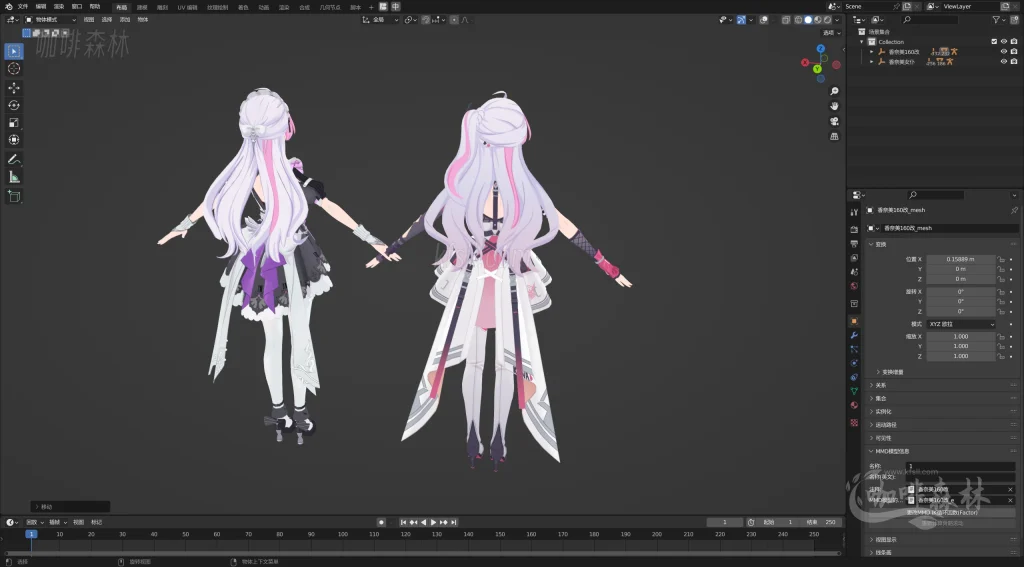This screenshot has height=567, width=1024.
Task: Open the XYZ 欧拉 rotation mode dropdown
Action: (x=961, y=324)
